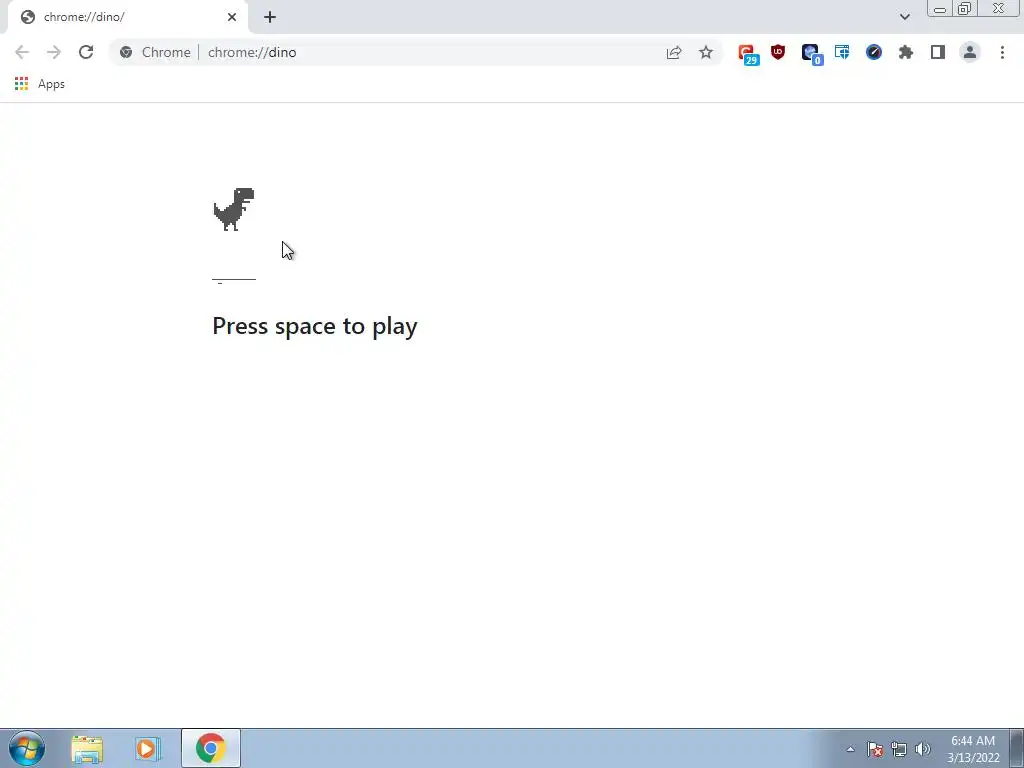Open the blue window shield extension
The width and height of the screenshot is (1024, 768).
click(842, 52)
